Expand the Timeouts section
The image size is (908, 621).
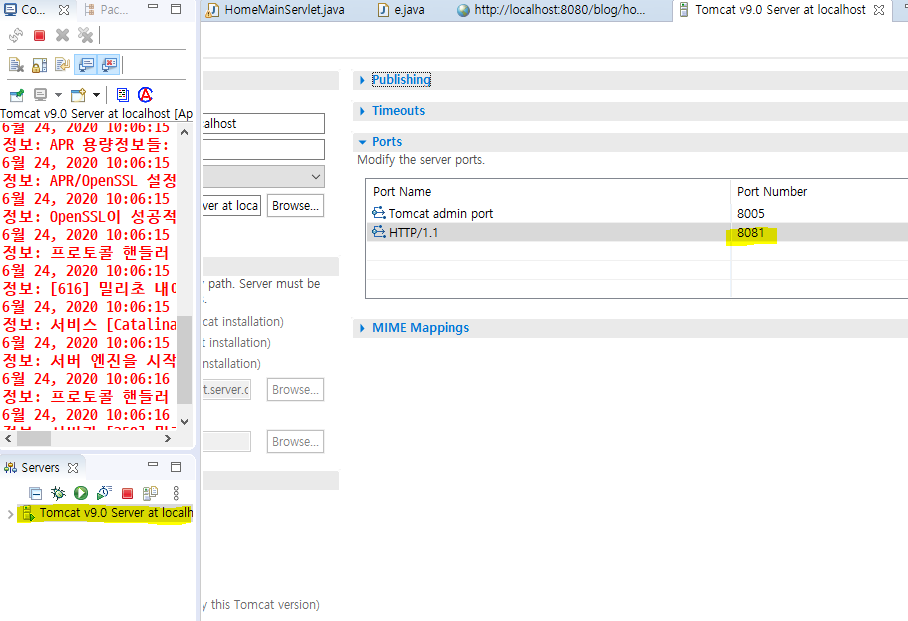pyautogui.click(x=363, y=111)
